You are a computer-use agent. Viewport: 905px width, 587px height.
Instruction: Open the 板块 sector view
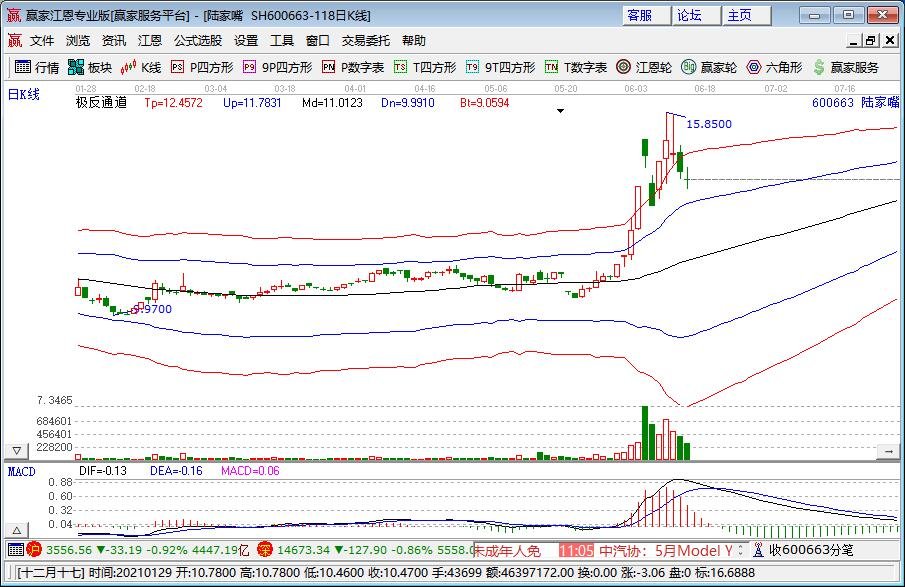89,68
